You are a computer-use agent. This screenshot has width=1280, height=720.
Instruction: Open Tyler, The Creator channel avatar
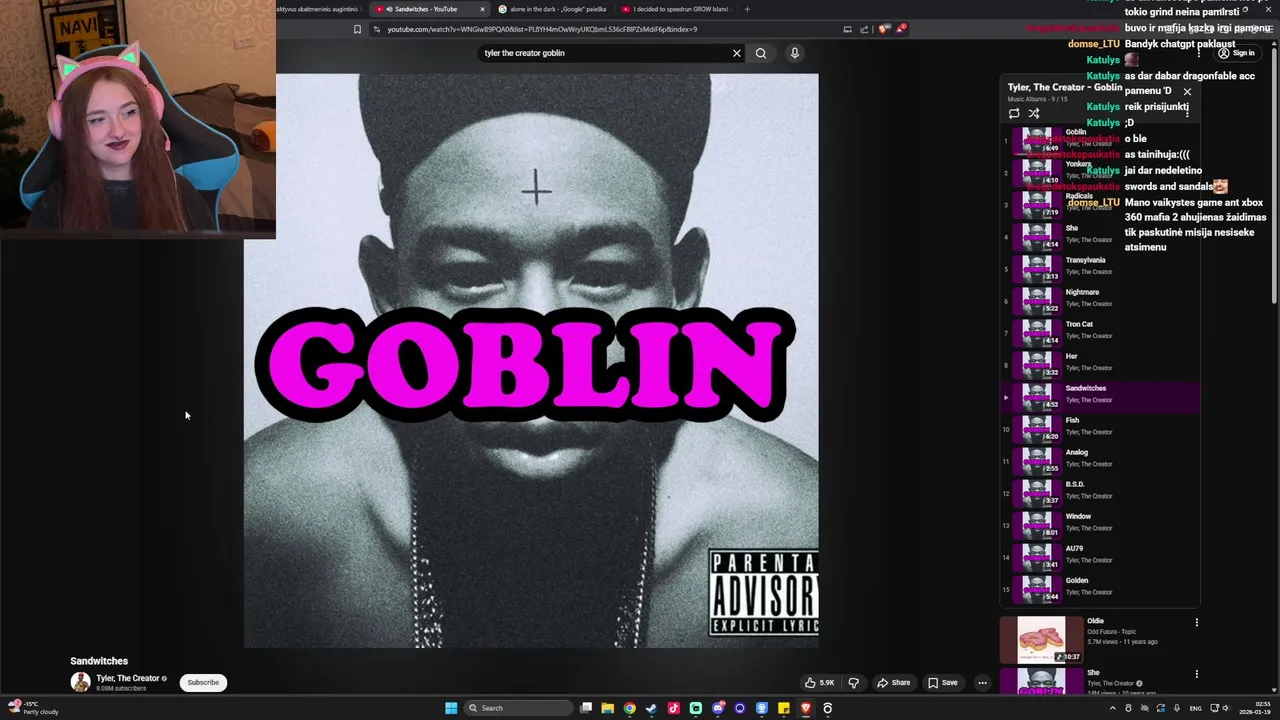[80, 682]
